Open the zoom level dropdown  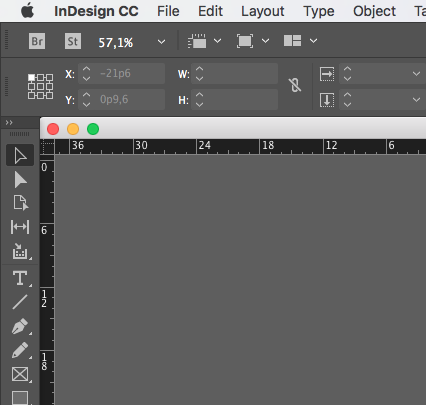coord(161,42)
